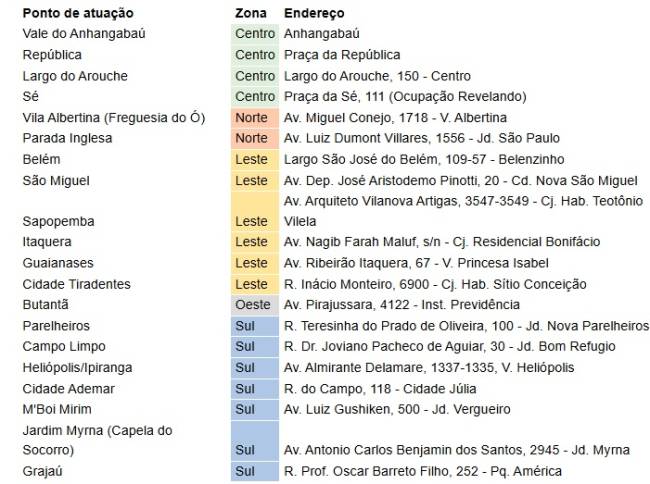Select the Centro zone cell for República
This screenshot has width=650, height=484.
(255, 55)
